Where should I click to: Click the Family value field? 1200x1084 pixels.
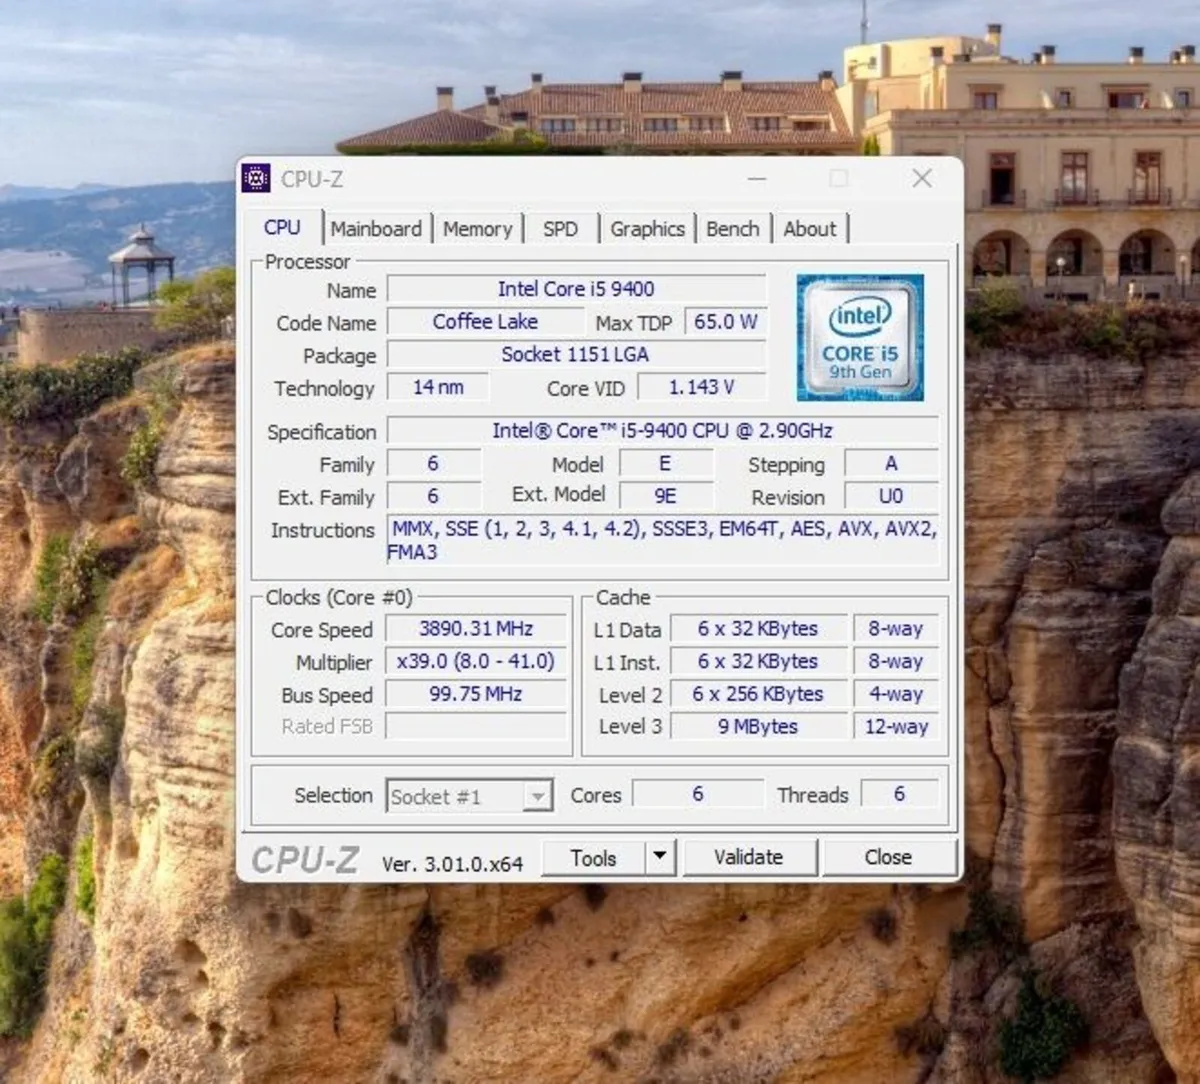[433, 464]
